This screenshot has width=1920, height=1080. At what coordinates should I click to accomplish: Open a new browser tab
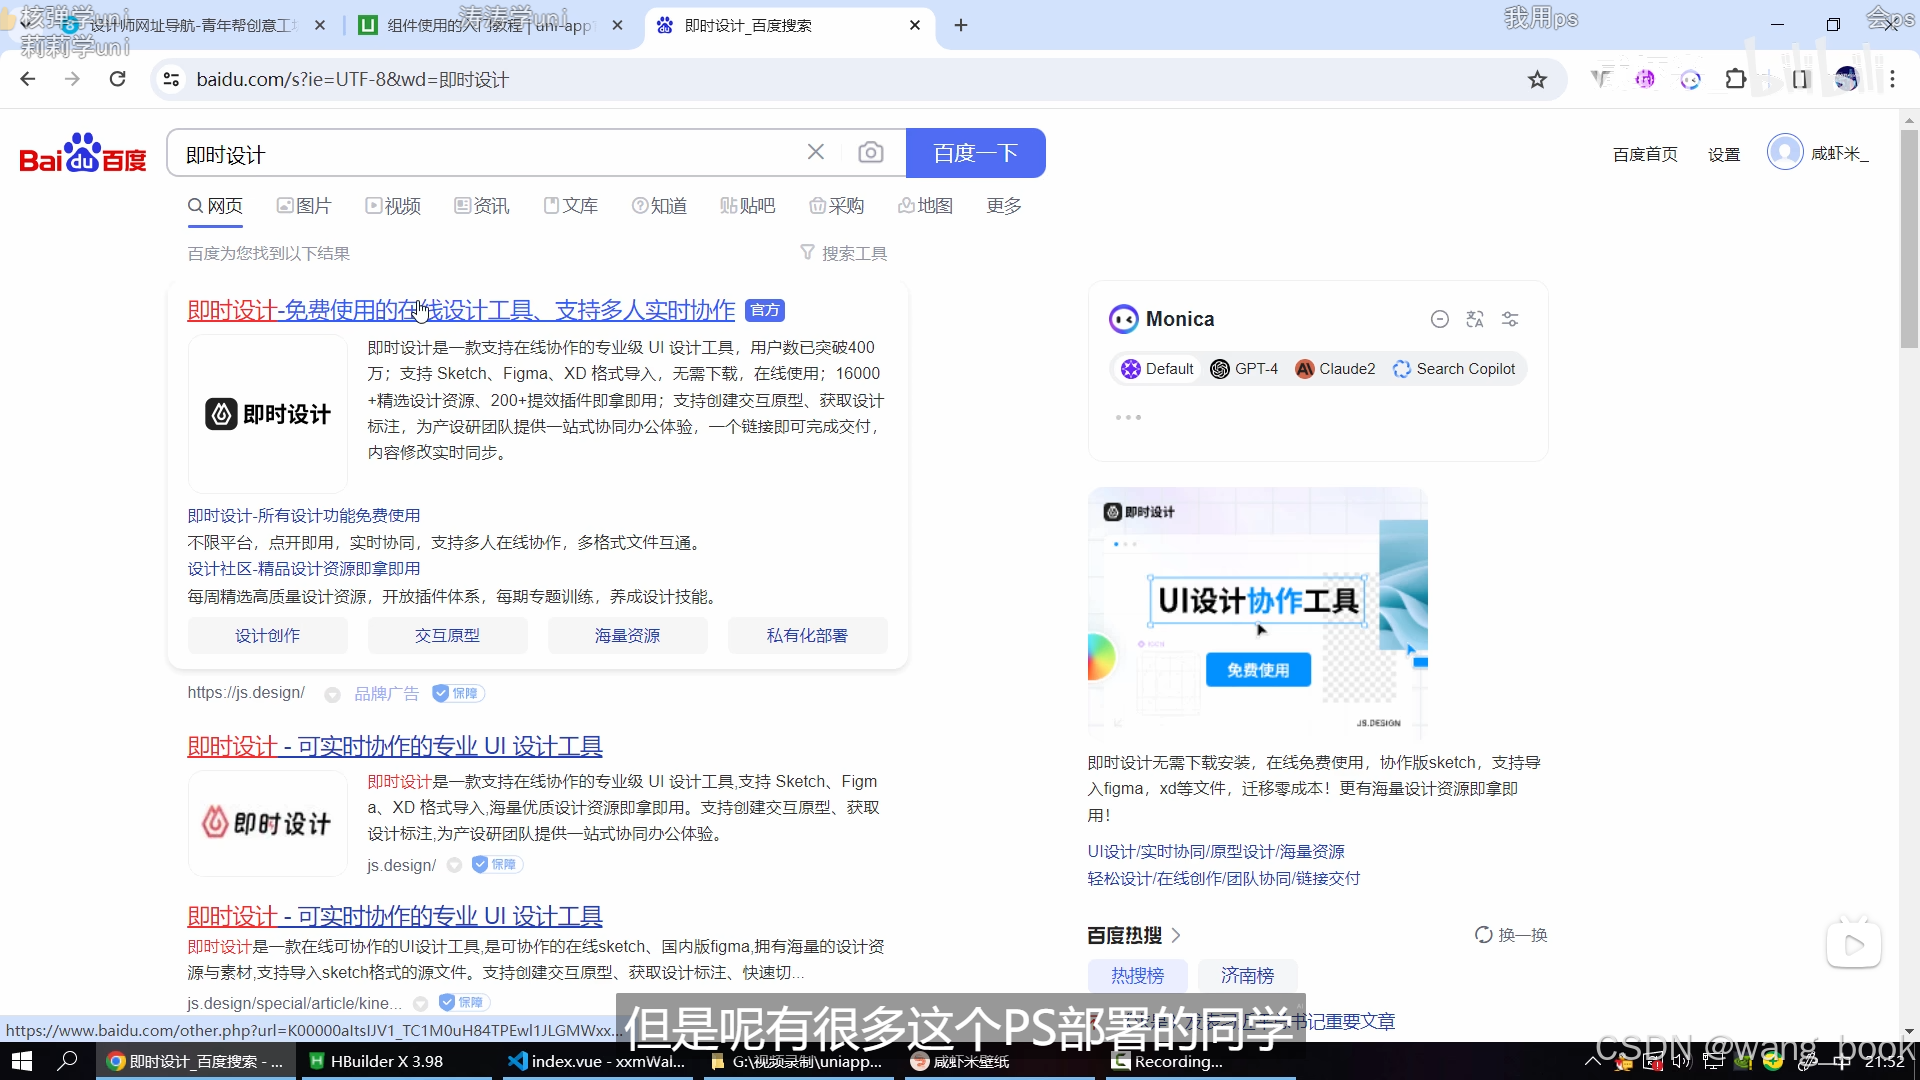click(961, 25)
